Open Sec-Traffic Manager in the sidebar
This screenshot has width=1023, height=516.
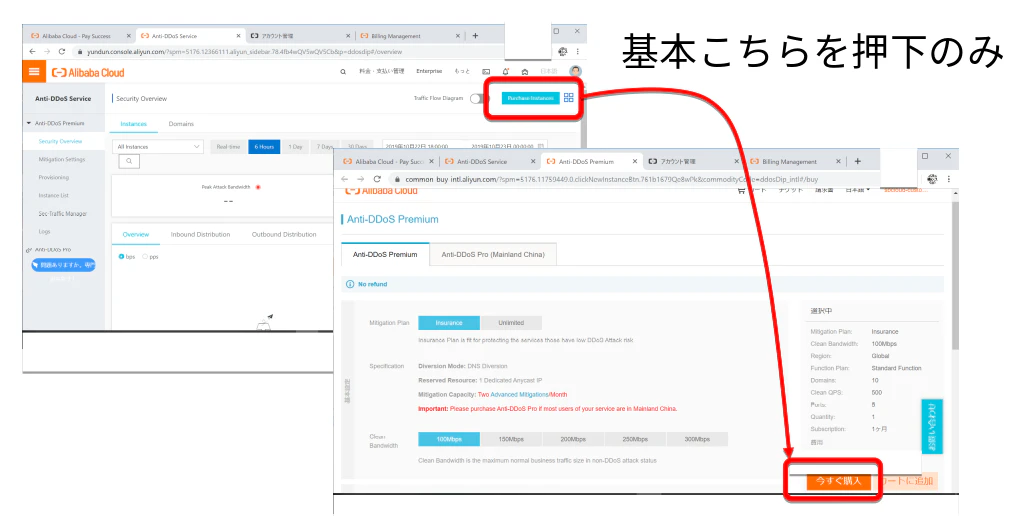62,213
